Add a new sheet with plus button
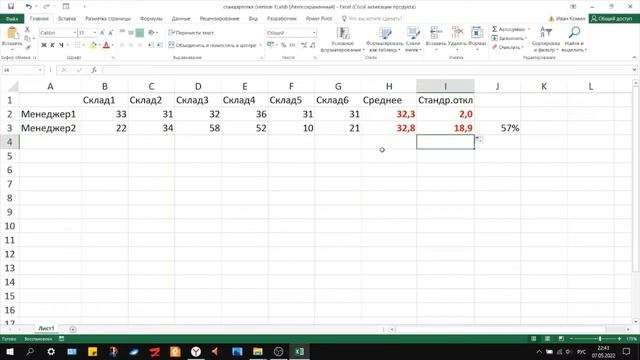The image size is (640, 360). pos(73,329)
